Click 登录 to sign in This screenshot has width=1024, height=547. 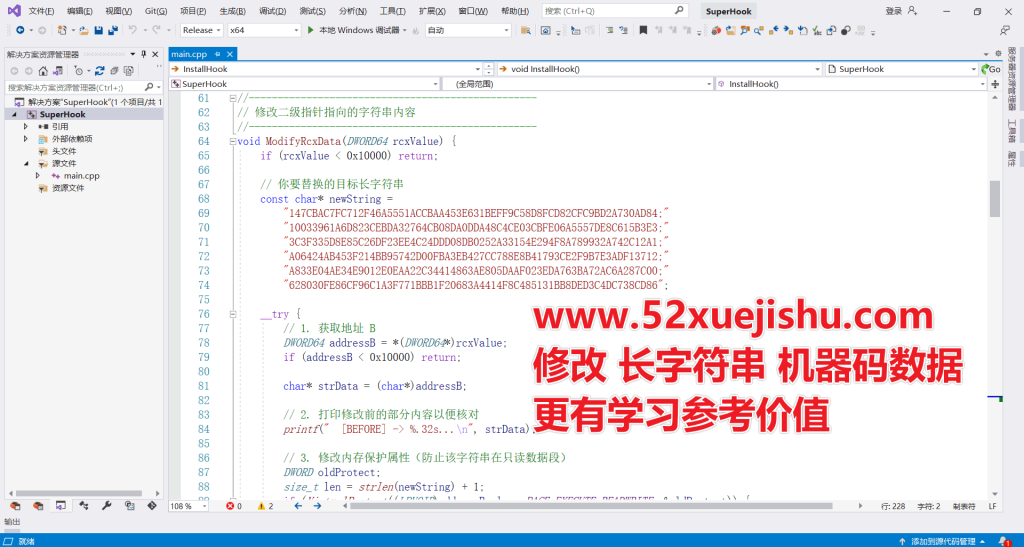click(x=893, y=11)
